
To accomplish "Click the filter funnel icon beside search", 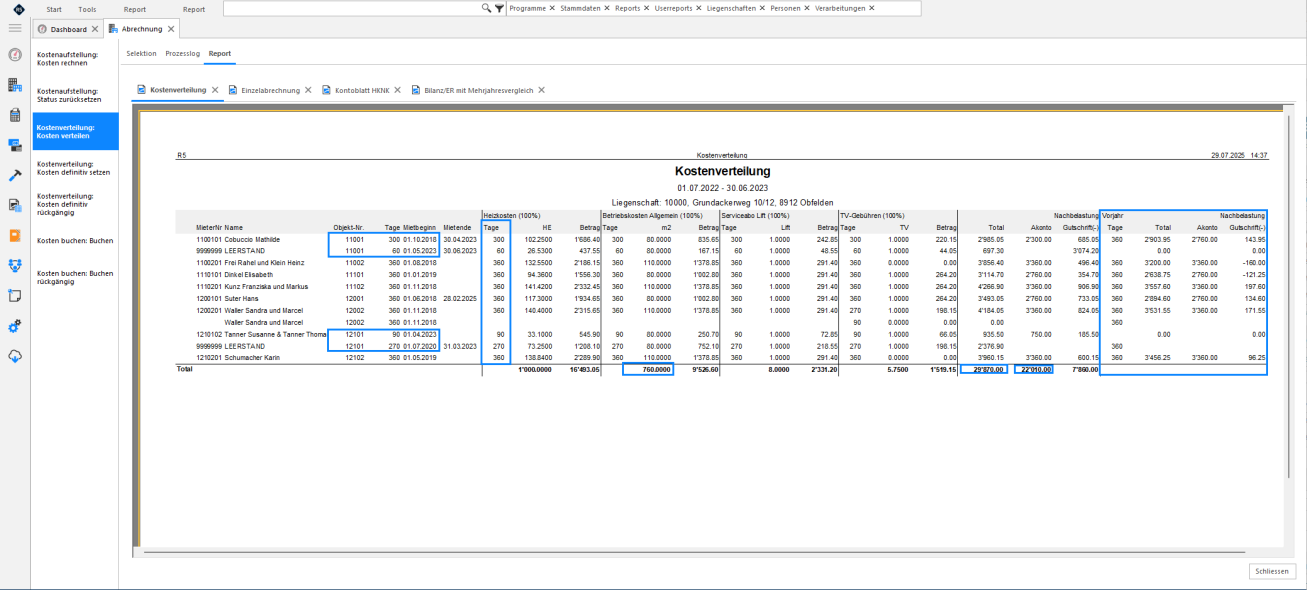I will pos(499,8).
